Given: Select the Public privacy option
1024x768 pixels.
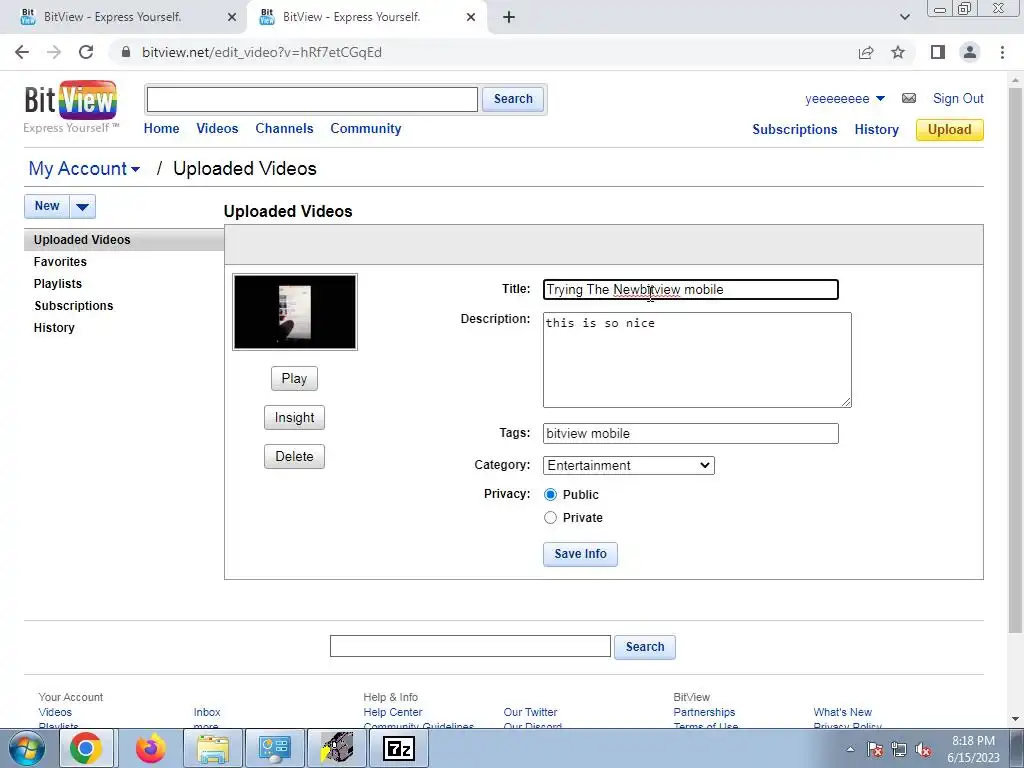Looking at the screenshot, I should [551, 495].
